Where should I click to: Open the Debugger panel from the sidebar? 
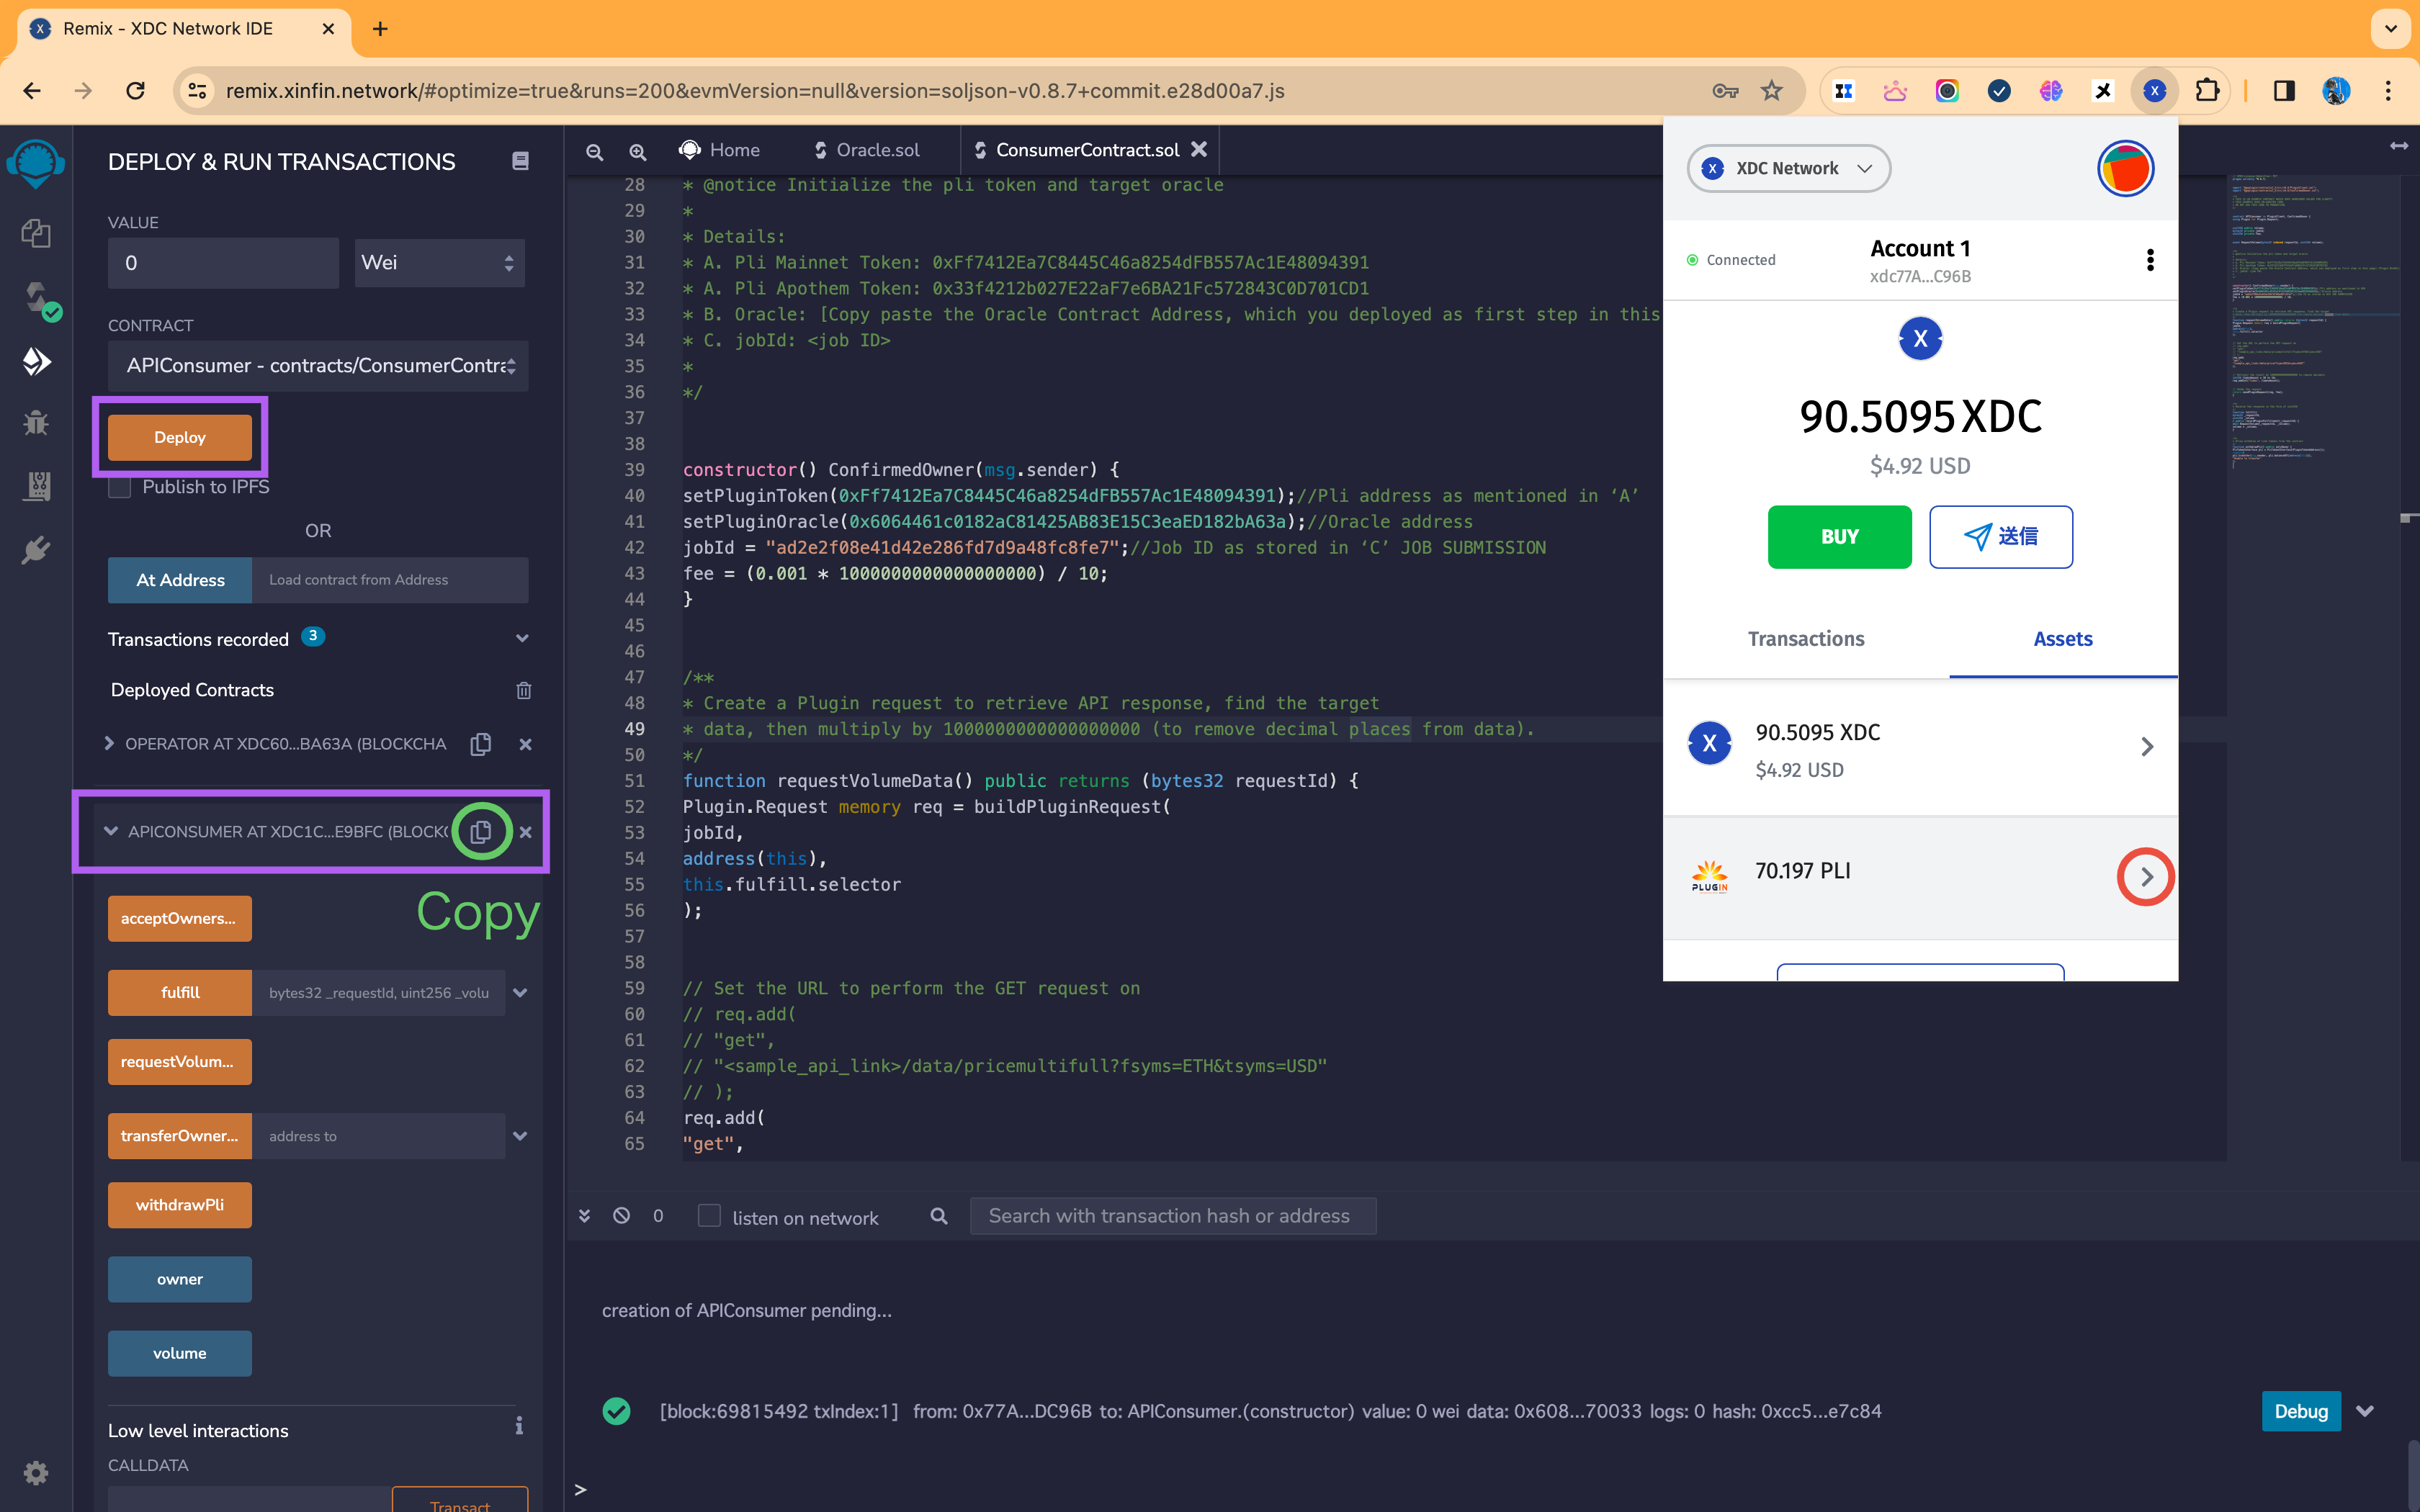[36, 423]
